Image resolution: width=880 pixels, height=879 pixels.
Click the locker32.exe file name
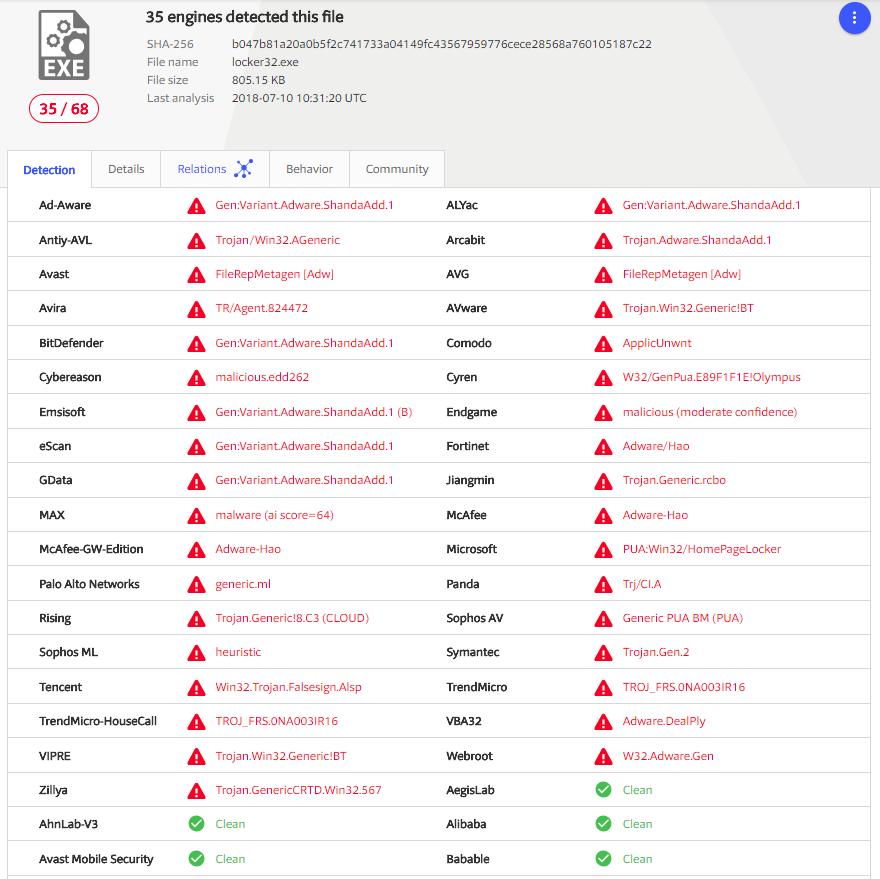(265, 62)
